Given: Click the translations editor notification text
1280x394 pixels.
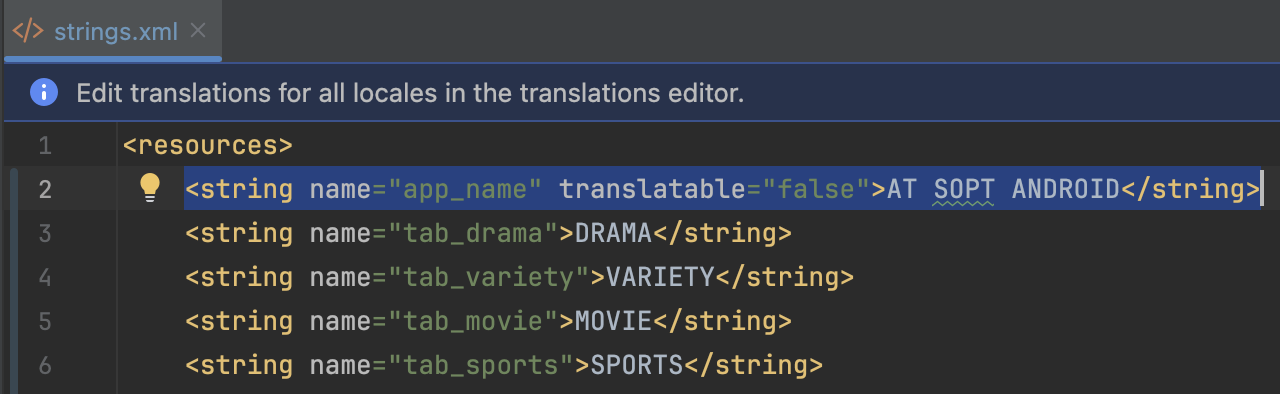Looking at the screenshot, I should [410, 94].
